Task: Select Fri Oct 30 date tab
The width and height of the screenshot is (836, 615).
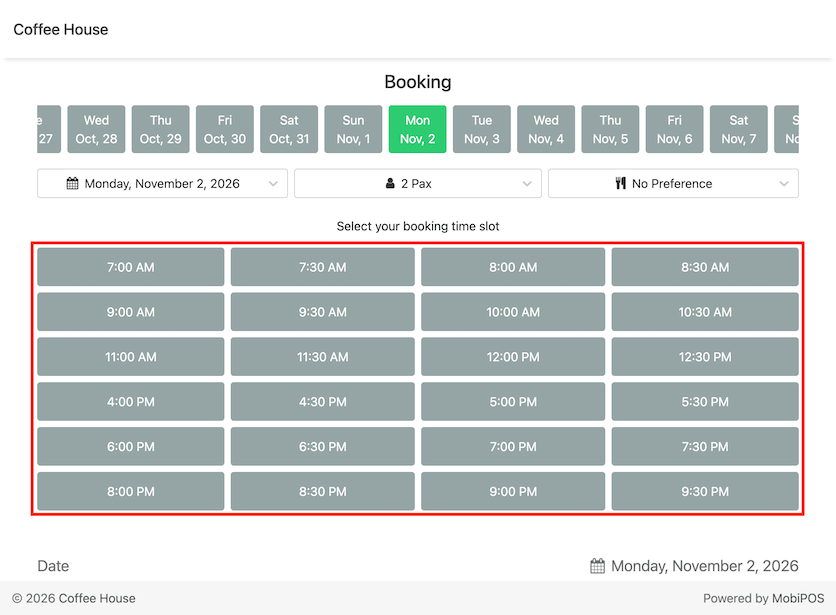Action: pyautogui.click(x=225, y=129)
